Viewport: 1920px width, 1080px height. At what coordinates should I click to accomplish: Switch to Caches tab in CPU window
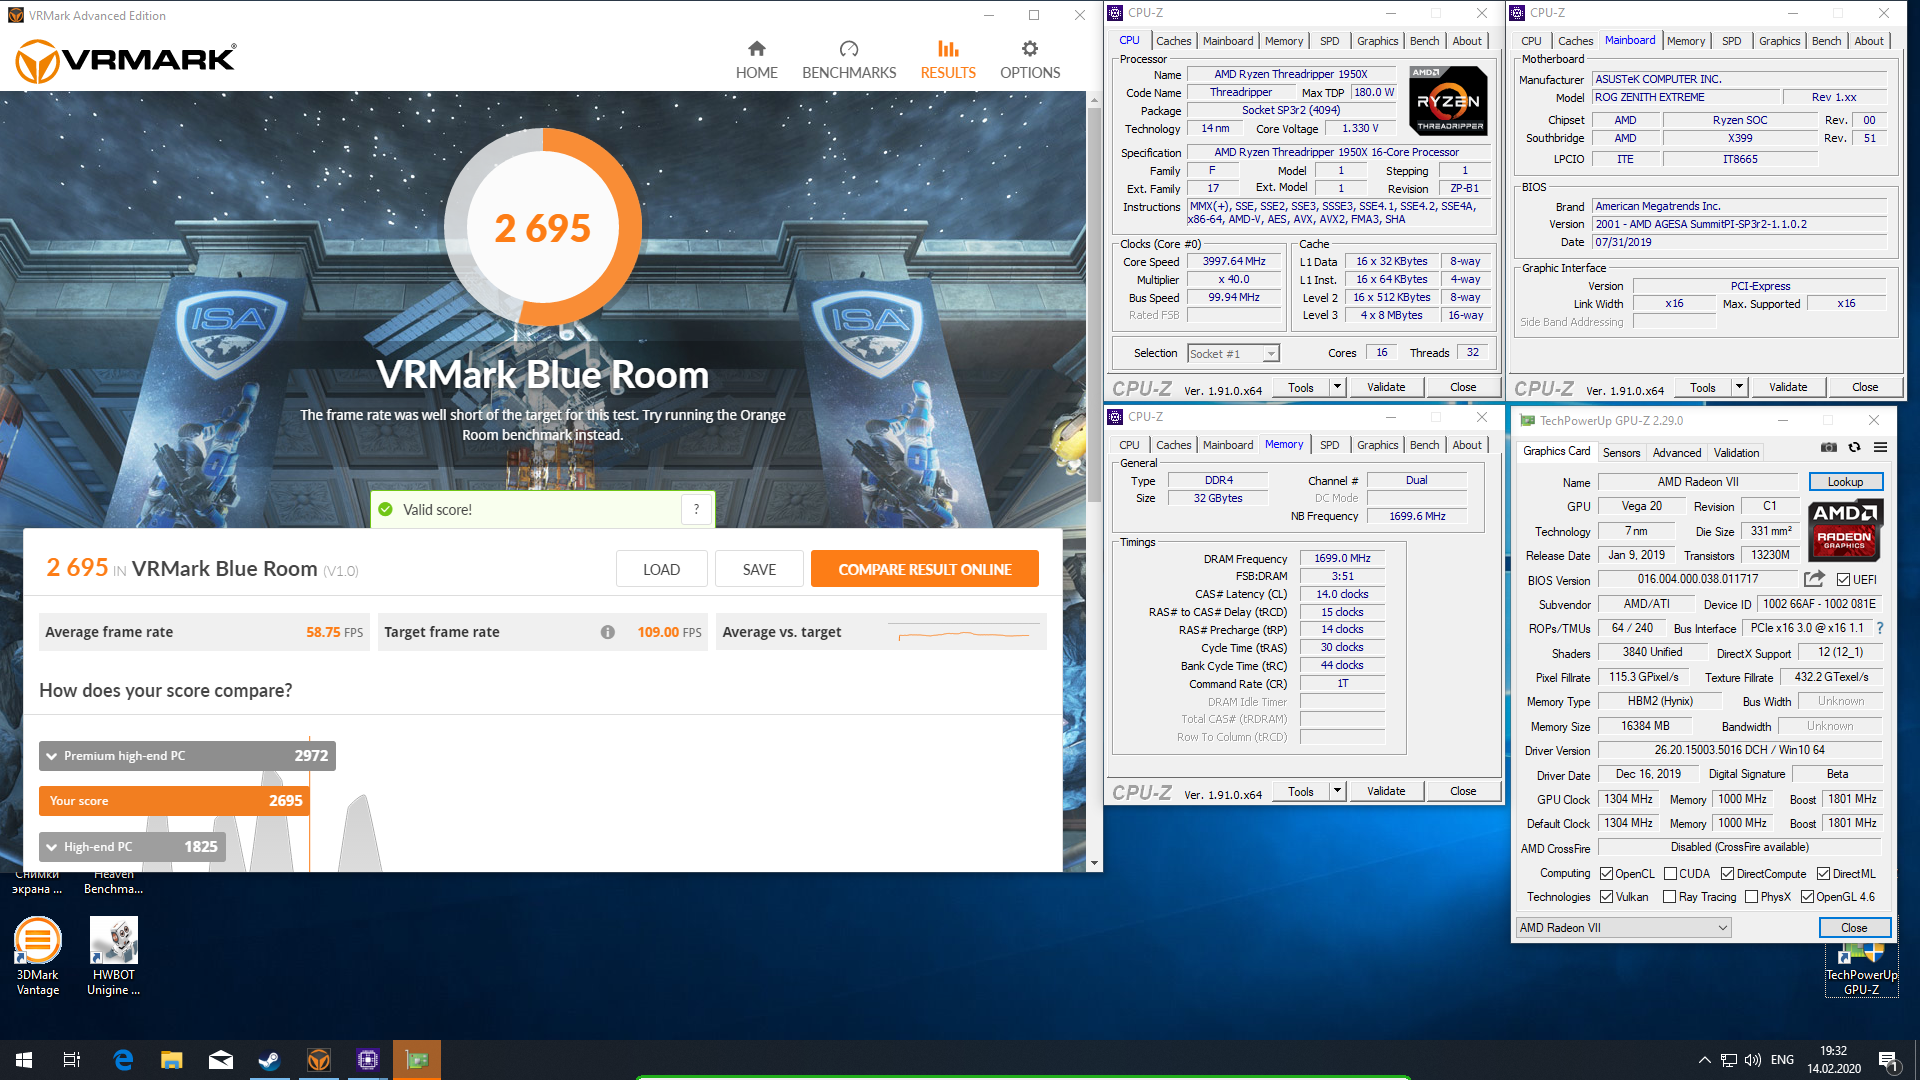1173,41
